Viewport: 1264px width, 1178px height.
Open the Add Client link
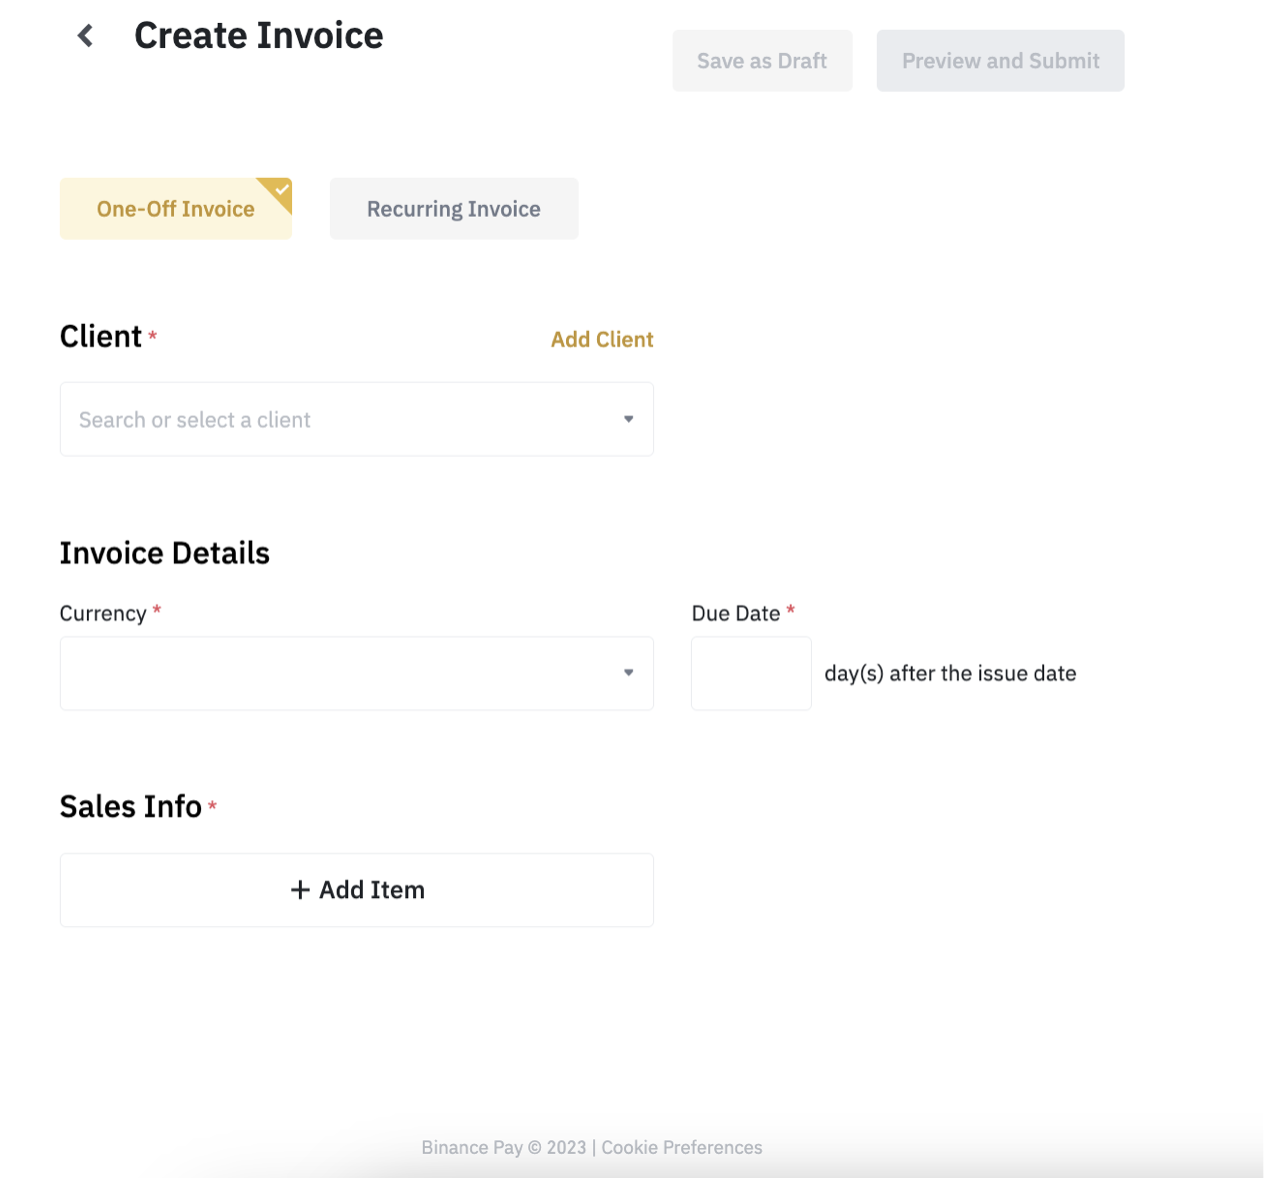602,340
